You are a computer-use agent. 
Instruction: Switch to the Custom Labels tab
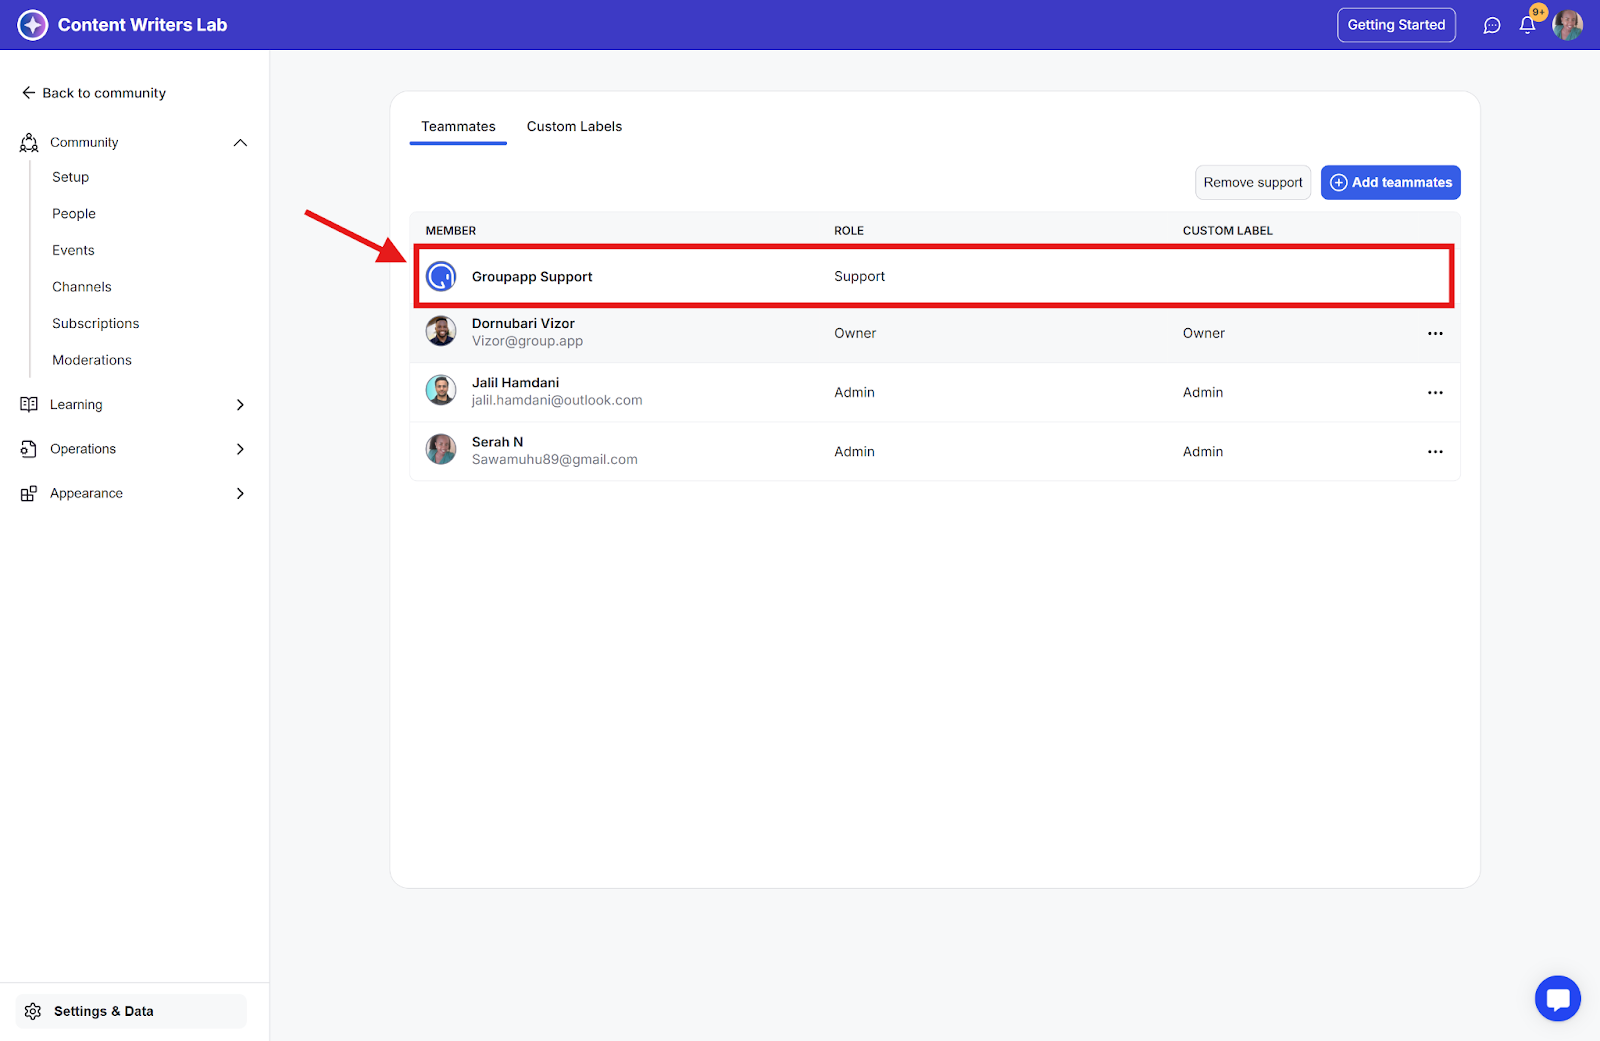[x=574, y=127]
